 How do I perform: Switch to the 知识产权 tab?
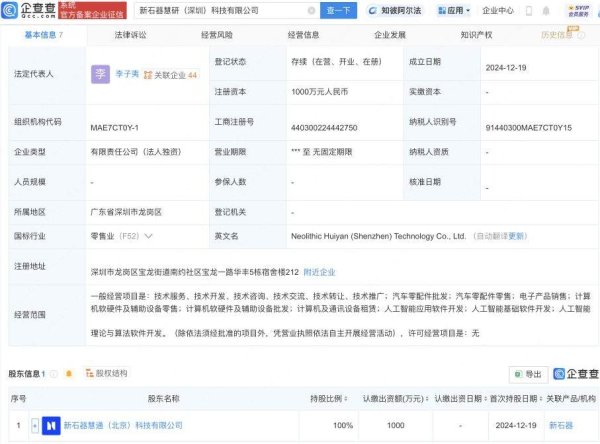[476, 35]
